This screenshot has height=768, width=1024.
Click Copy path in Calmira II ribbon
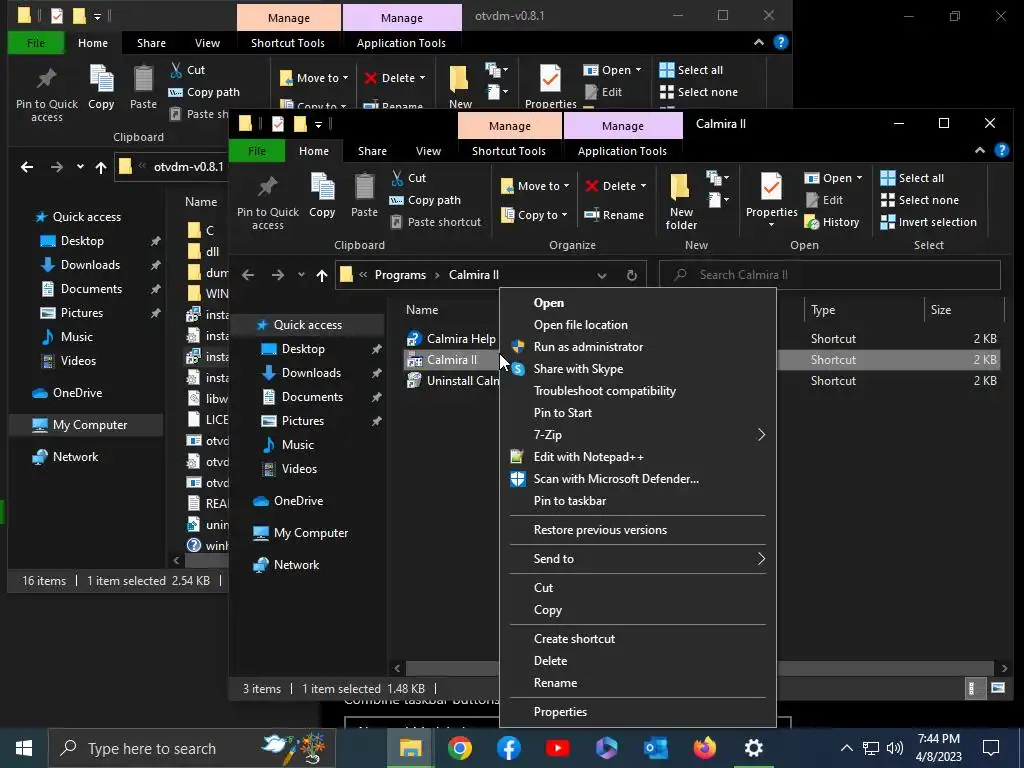(x=425, y=200)
